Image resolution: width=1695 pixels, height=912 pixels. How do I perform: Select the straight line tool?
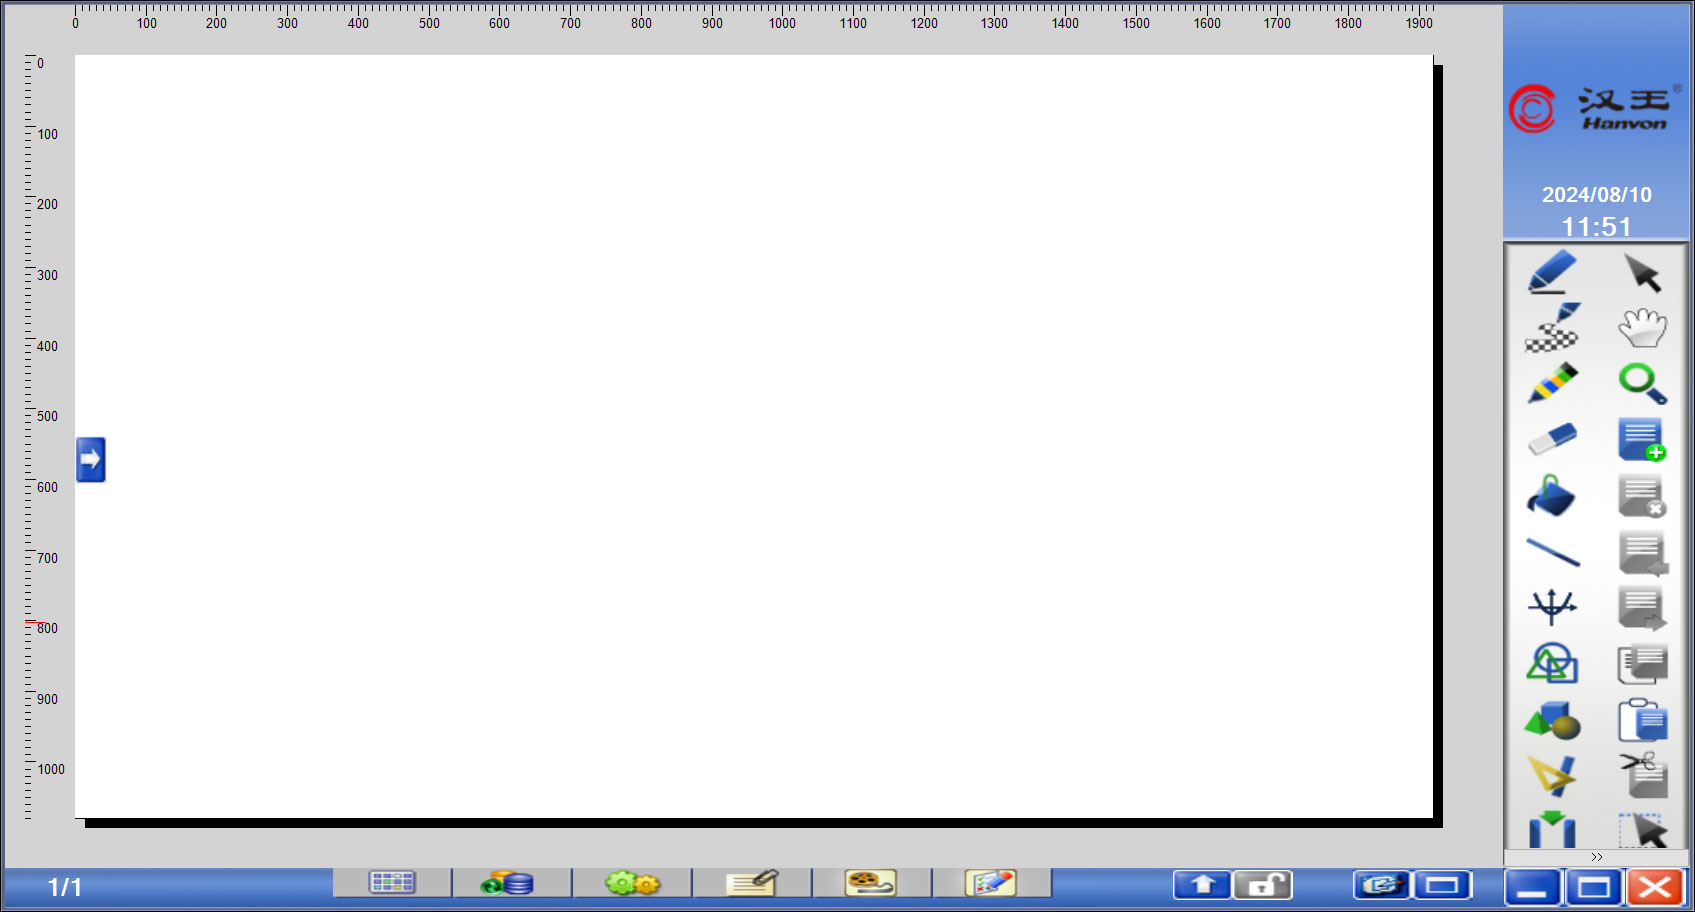1552,552
